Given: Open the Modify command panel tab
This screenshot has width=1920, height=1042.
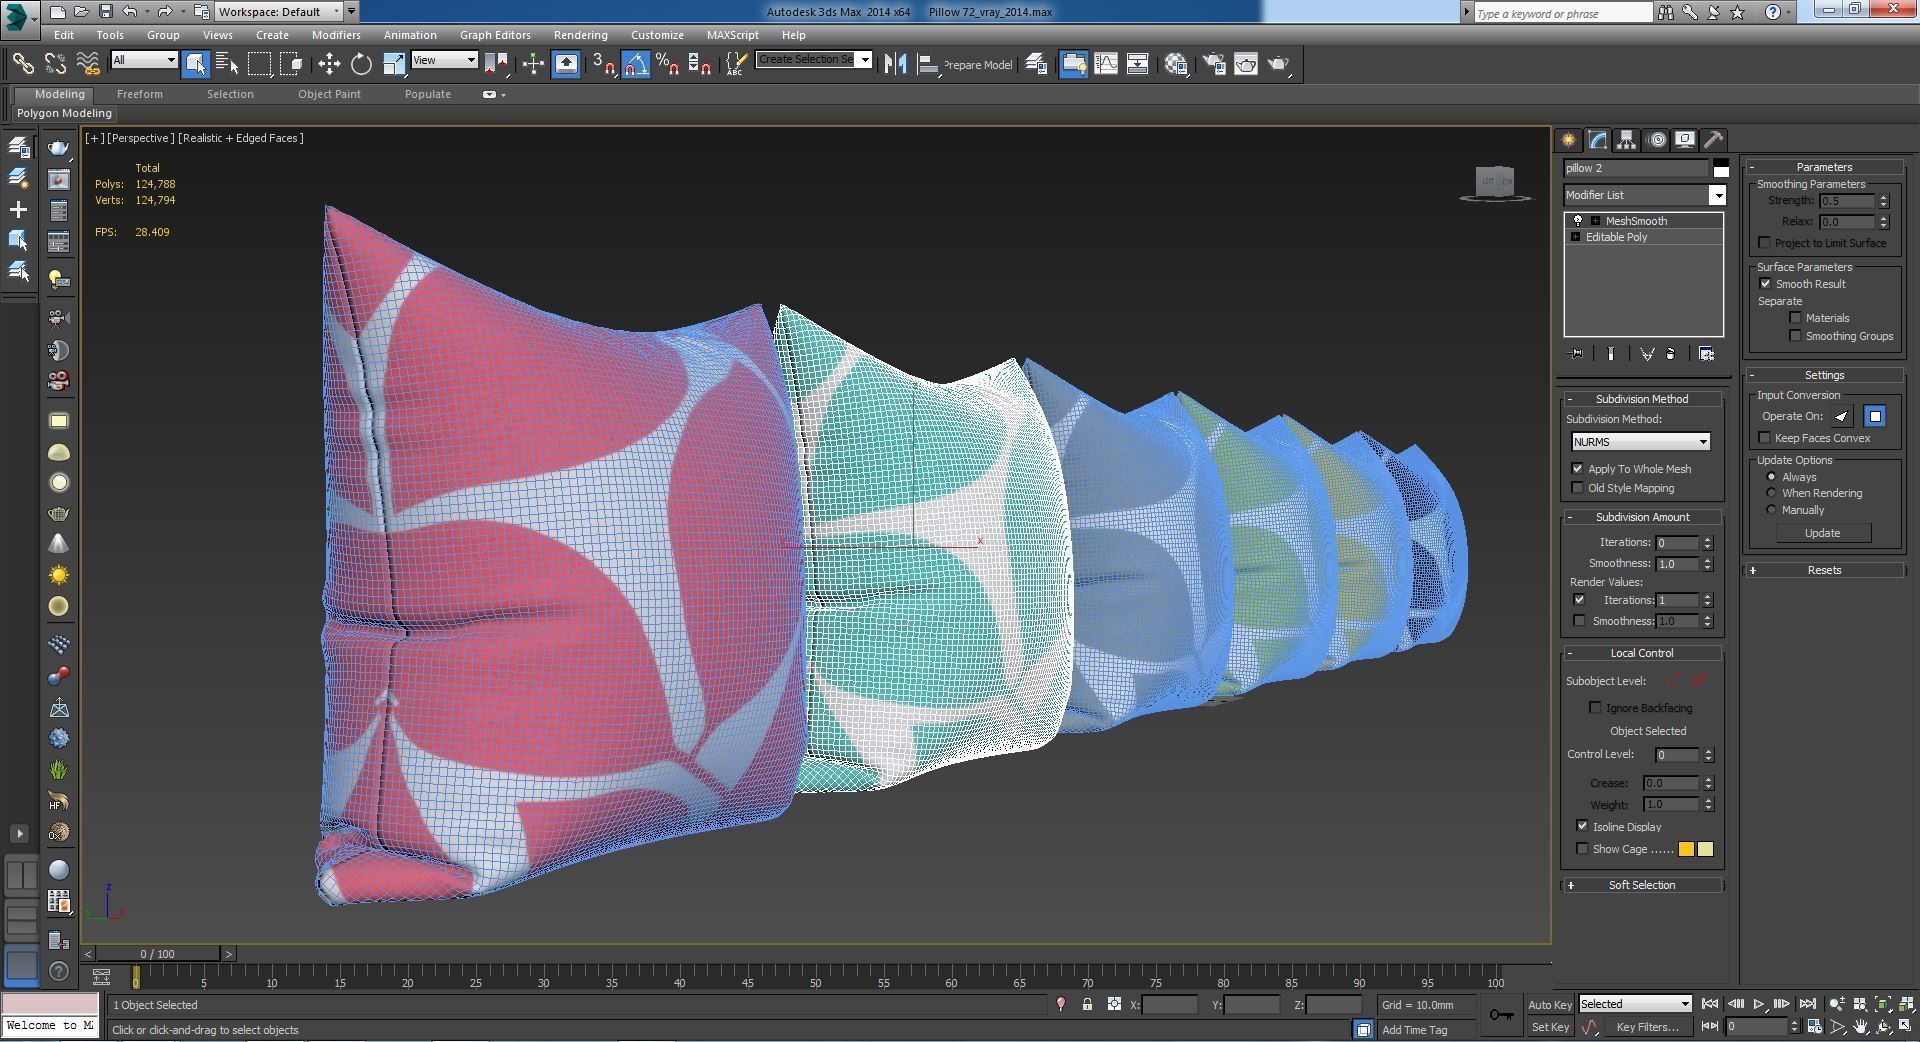Looking at the screenshot, I should pyautogui.click(x=1598, y=140).
